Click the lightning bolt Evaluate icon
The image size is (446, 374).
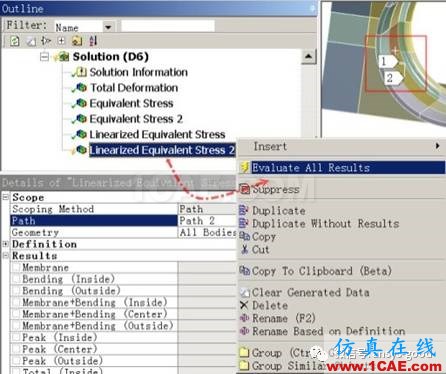coord(245,167)
